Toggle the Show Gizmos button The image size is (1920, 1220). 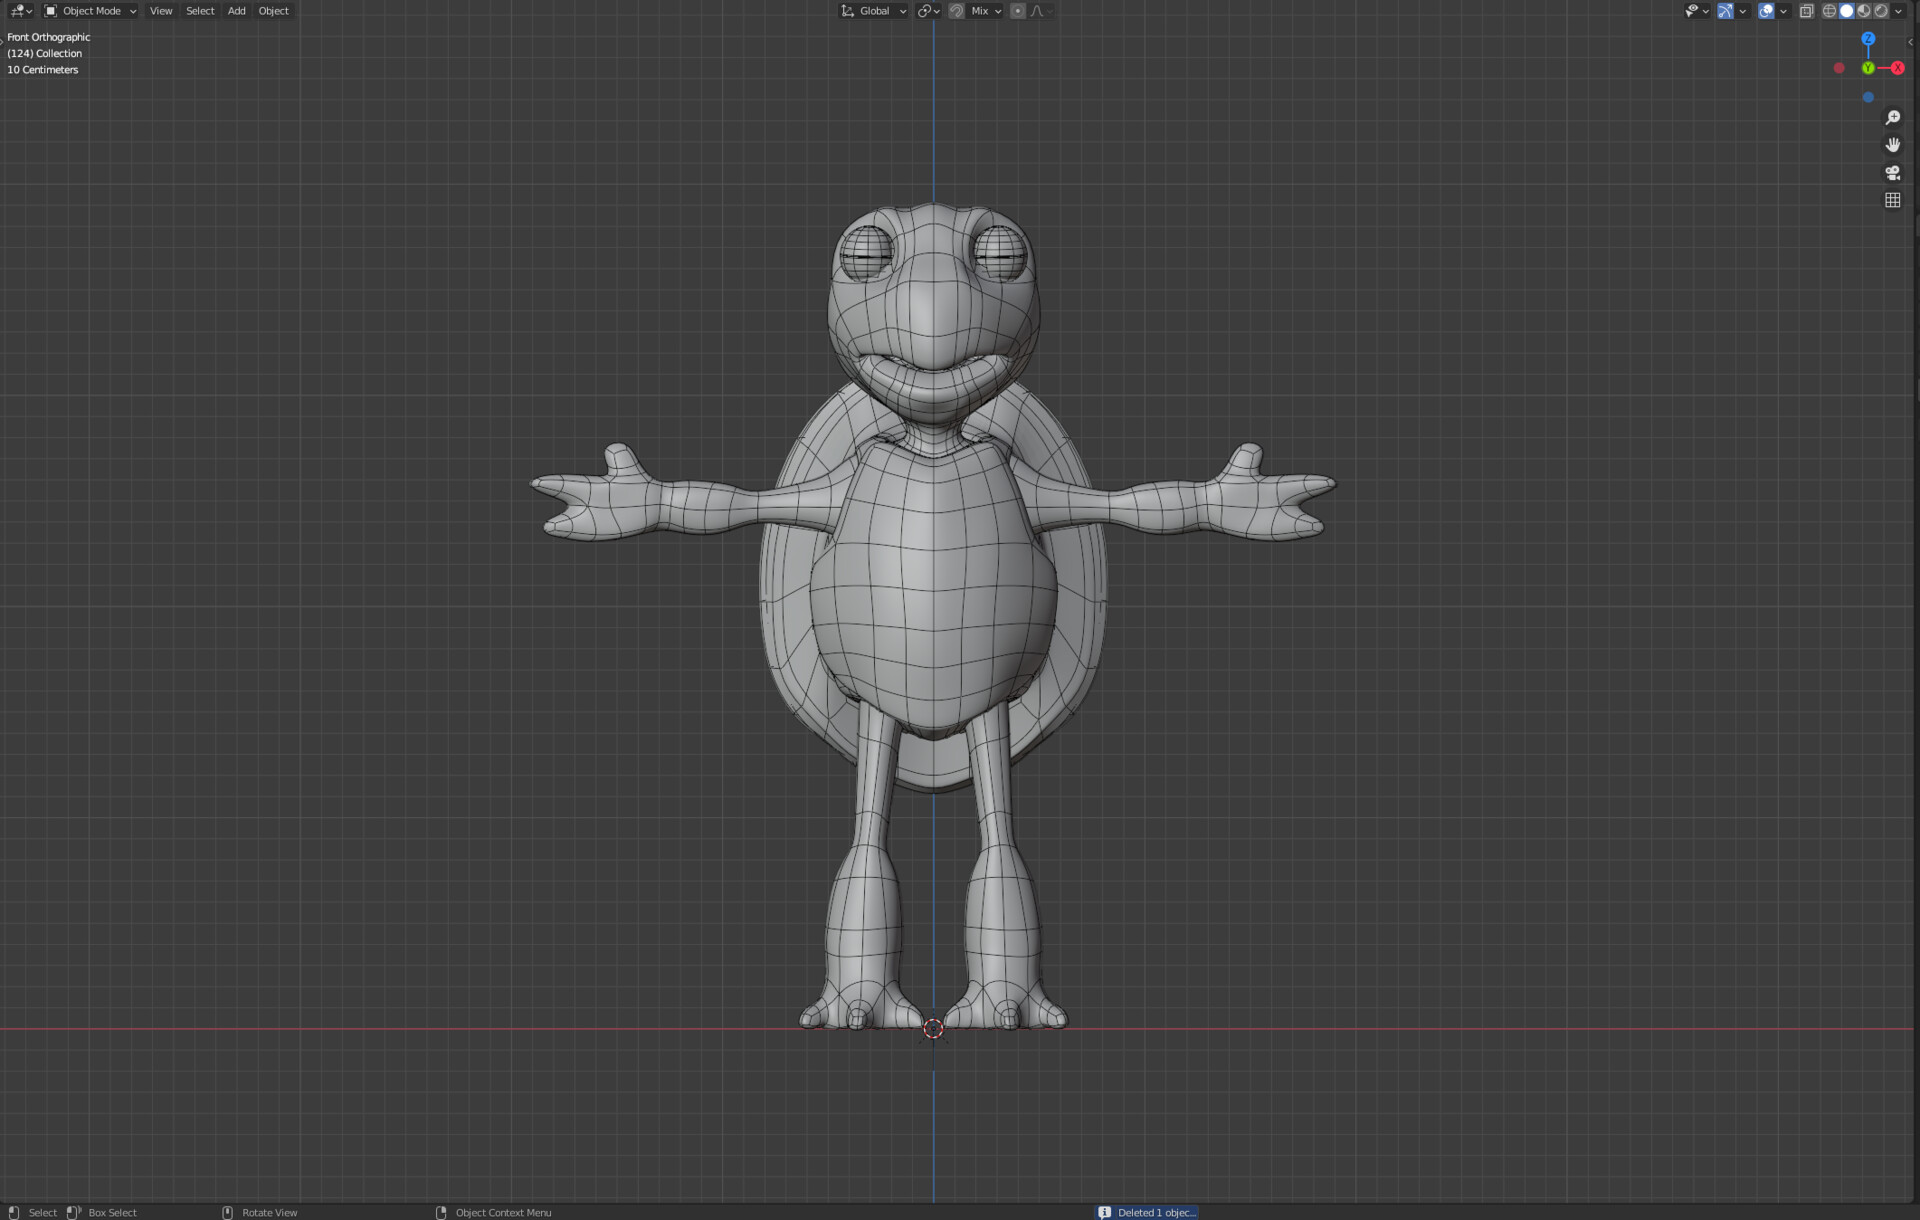tap(1725, 11)
